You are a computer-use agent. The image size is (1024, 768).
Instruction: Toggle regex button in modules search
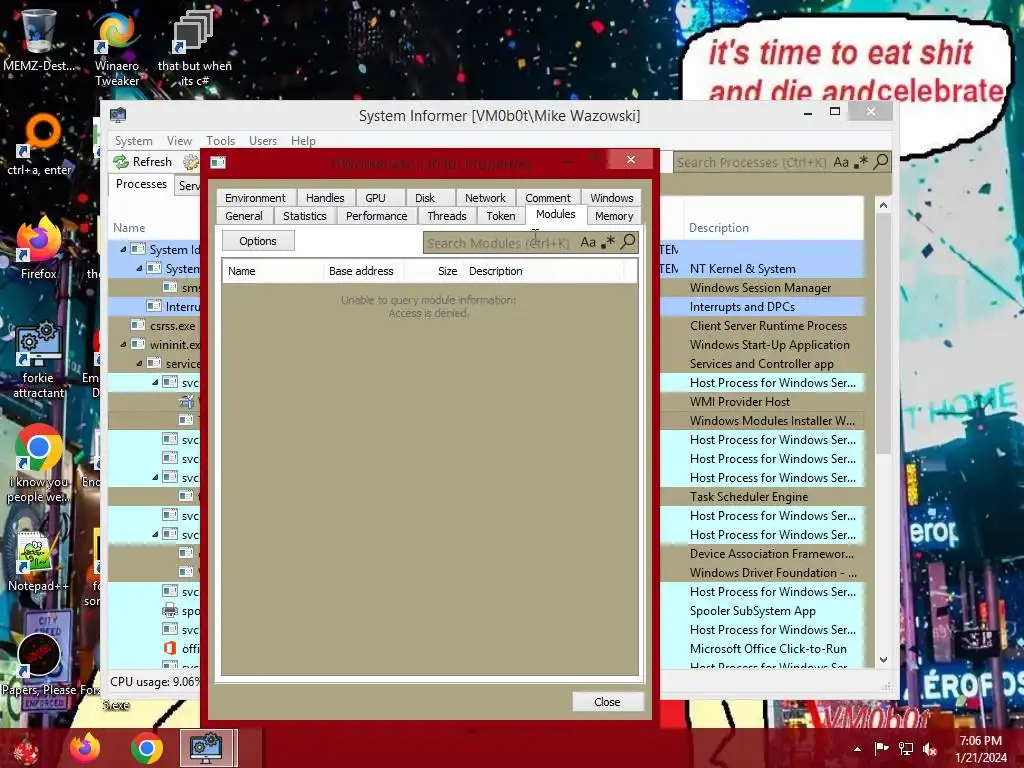(x=607, y=242)
